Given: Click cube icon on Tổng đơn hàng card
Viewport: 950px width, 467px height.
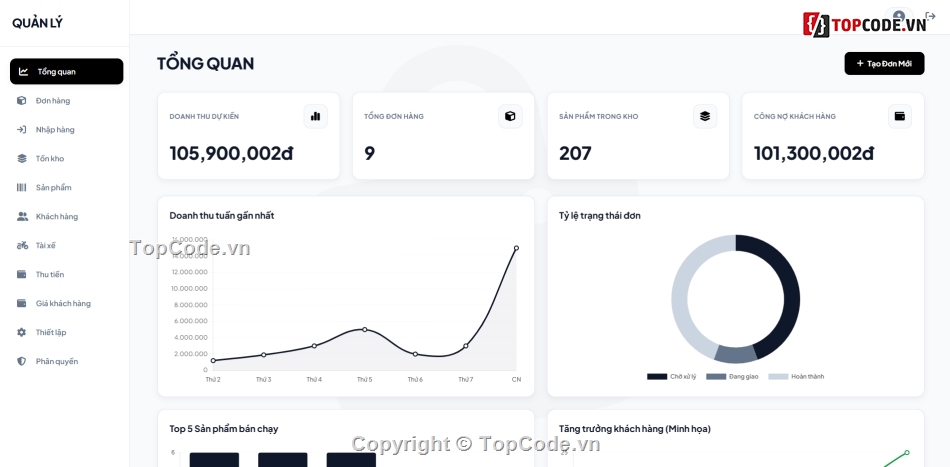Looking at the screenshot, I should (x=510, y=116).
